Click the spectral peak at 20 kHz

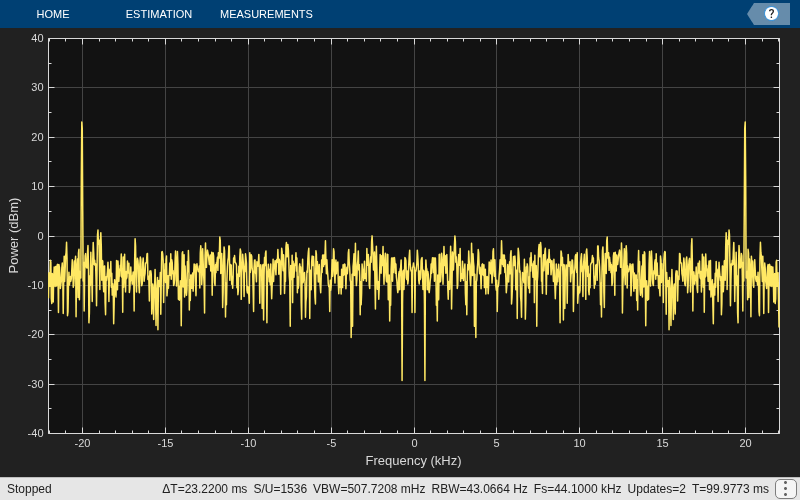tap(745, 122)
